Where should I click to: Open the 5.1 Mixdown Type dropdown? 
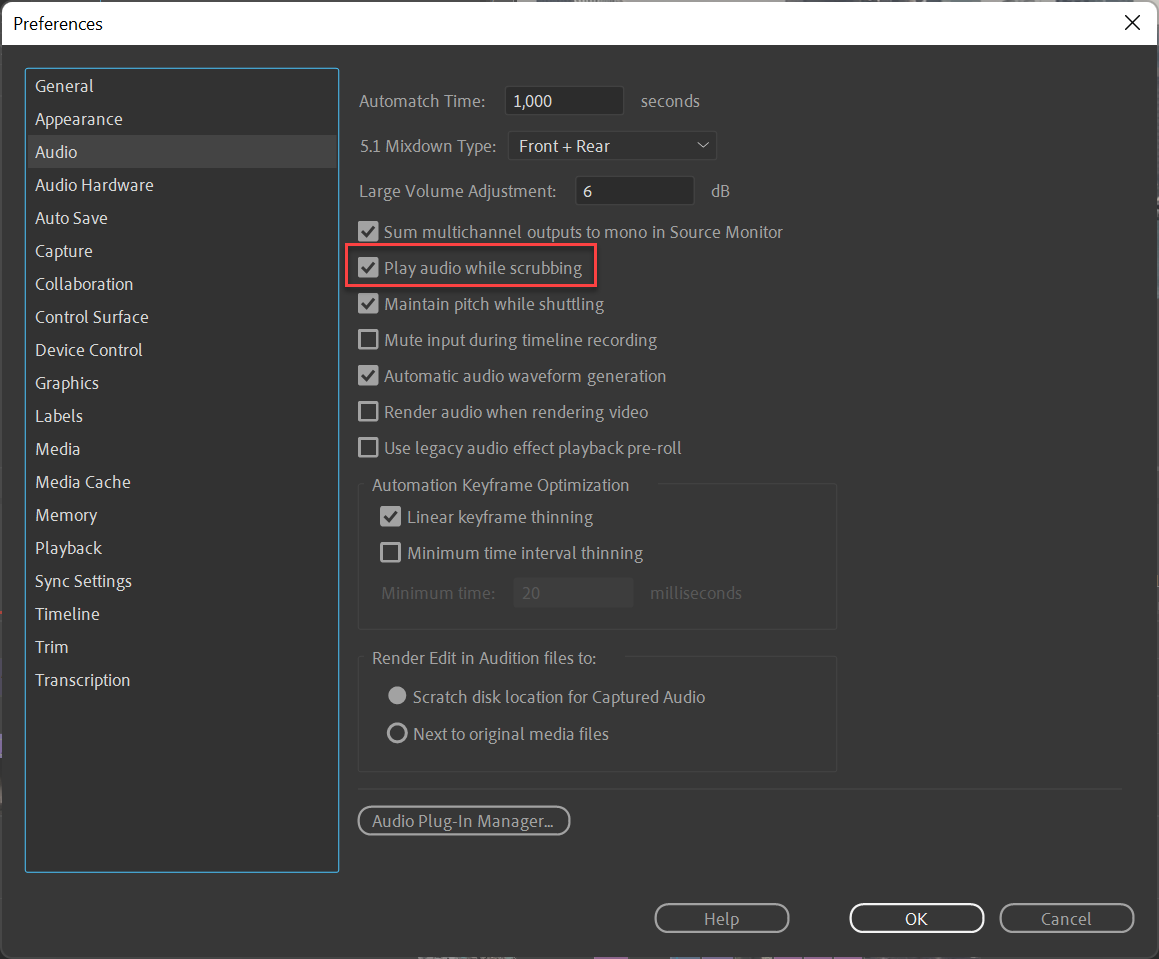(611, 145)
